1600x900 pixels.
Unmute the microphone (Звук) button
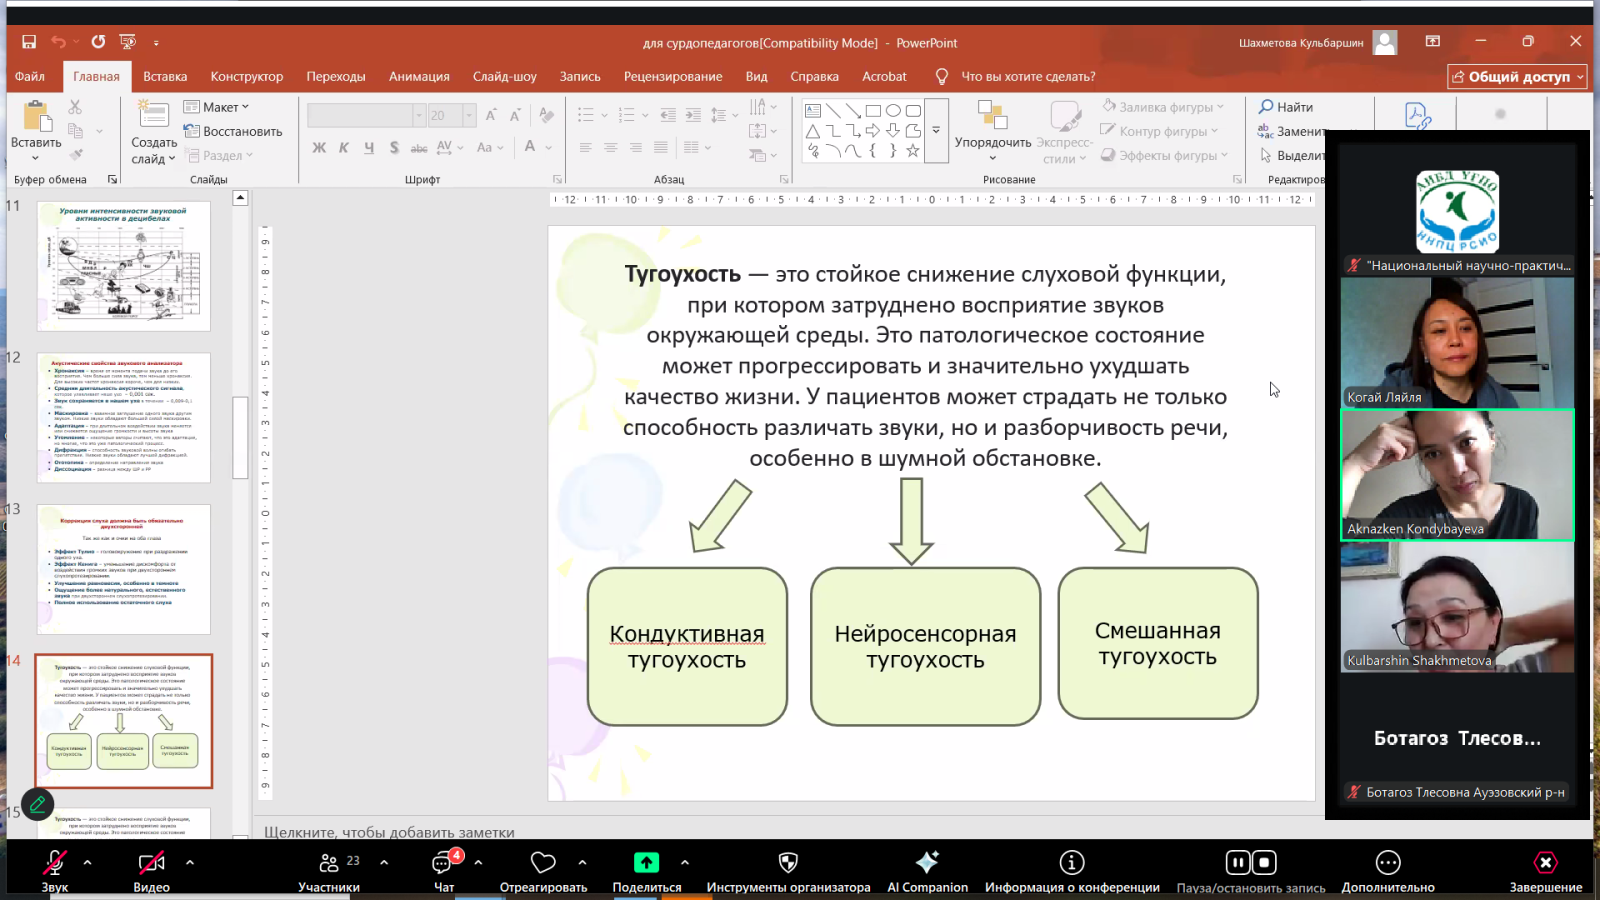(x=55, y=863)
